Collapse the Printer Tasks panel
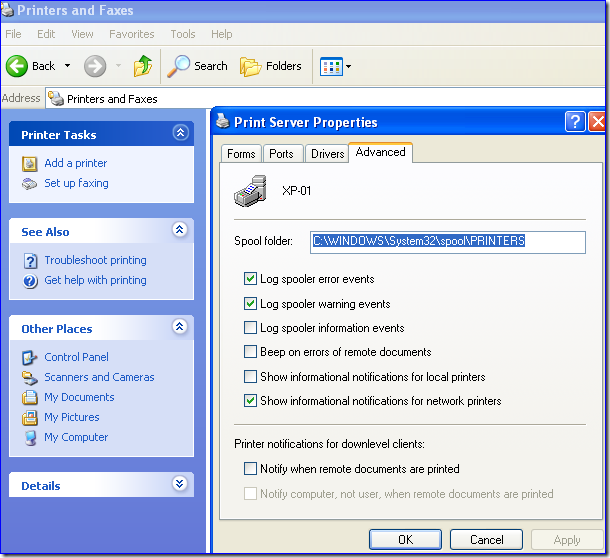The width and height of the screenshot is (610, 558). [x=181, y=133]
